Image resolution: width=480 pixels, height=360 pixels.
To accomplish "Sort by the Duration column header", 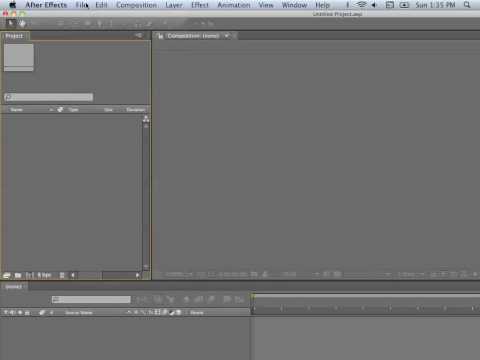I will point(136,109).
